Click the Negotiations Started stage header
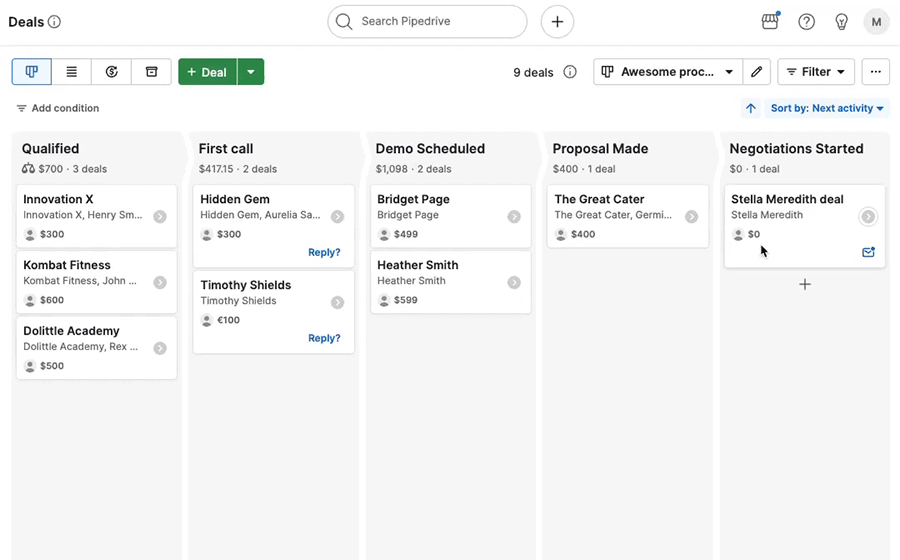 (x=796, y=149)
